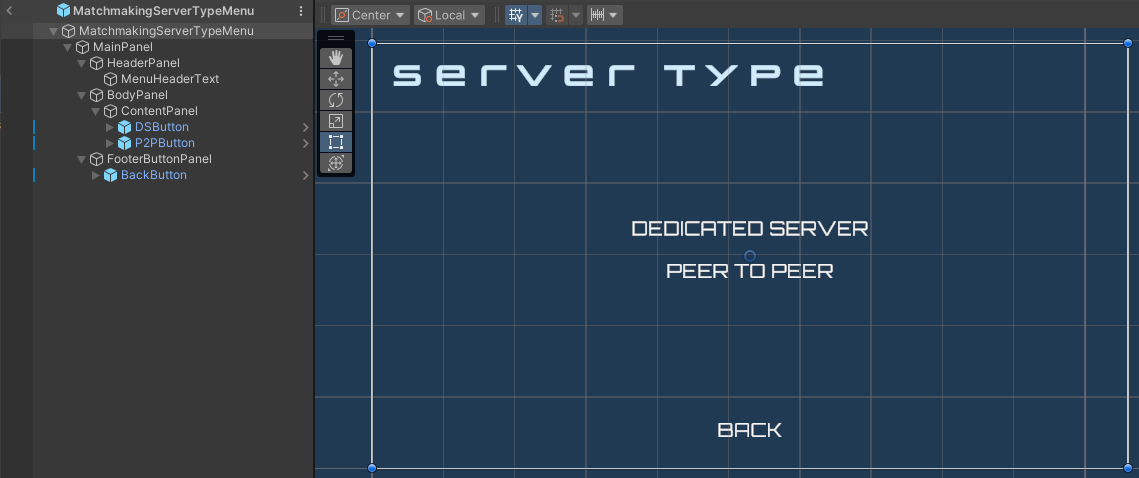Select MainPanel in the hierarchy
Viewport: 1139px width, 478px height.
pos(123,47)
